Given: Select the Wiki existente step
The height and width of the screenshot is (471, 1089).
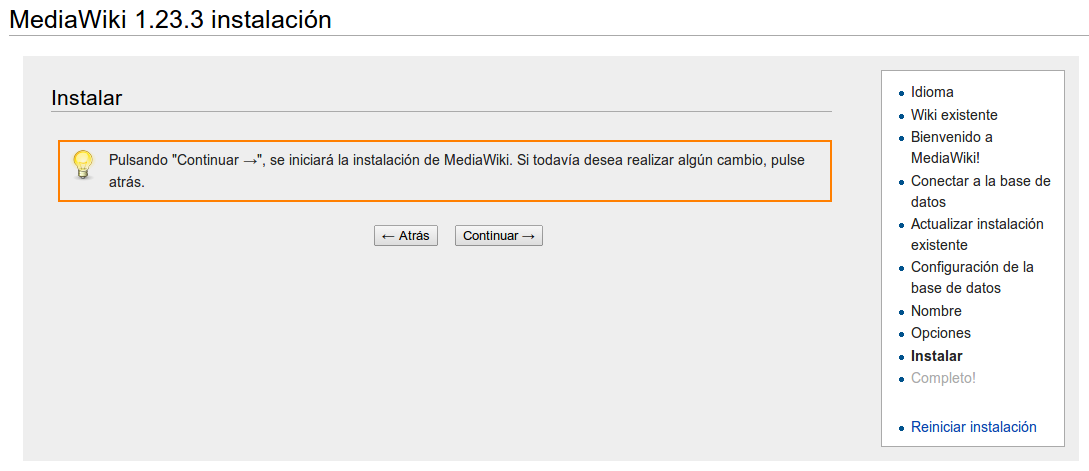Looking at the screenshot, I should pyautogui.click(x=954, y=115).
